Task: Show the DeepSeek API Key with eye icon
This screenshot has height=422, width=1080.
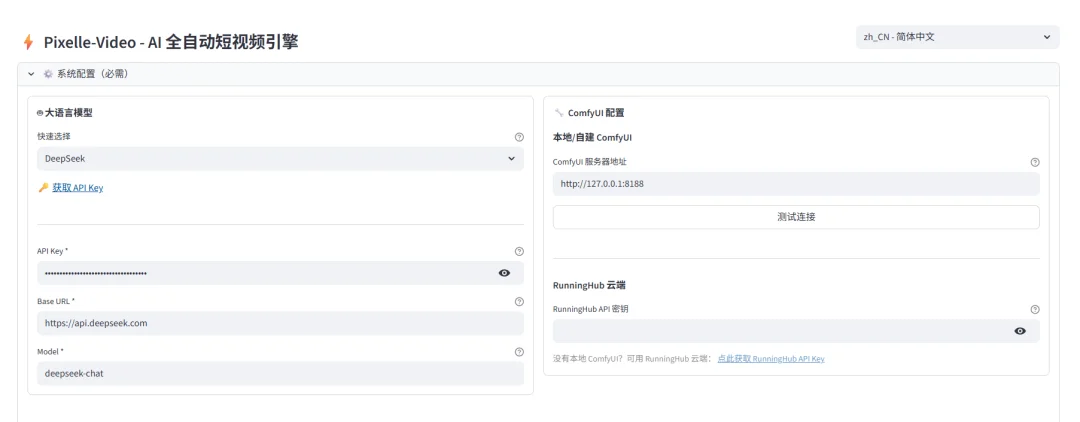Action: 504,273
